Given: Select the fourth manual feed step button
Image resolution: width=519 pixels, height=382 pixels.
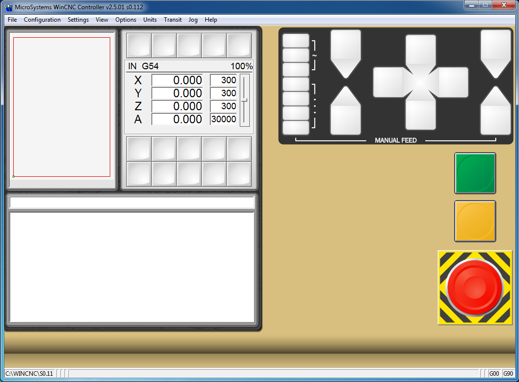Looking at the screenshot, I should pyautogui.click(x=296, y=84).
